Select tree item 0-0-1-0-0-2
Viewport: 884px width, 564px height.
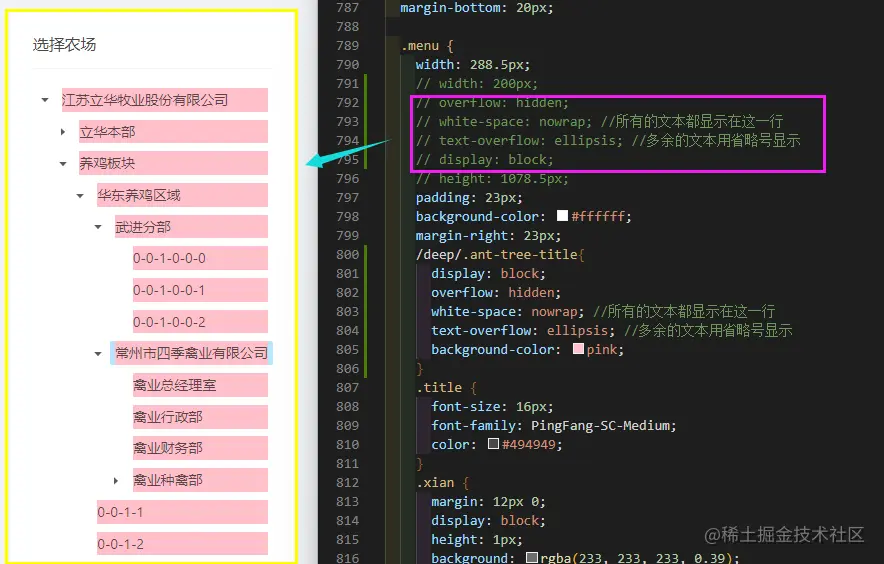(200, 322)
